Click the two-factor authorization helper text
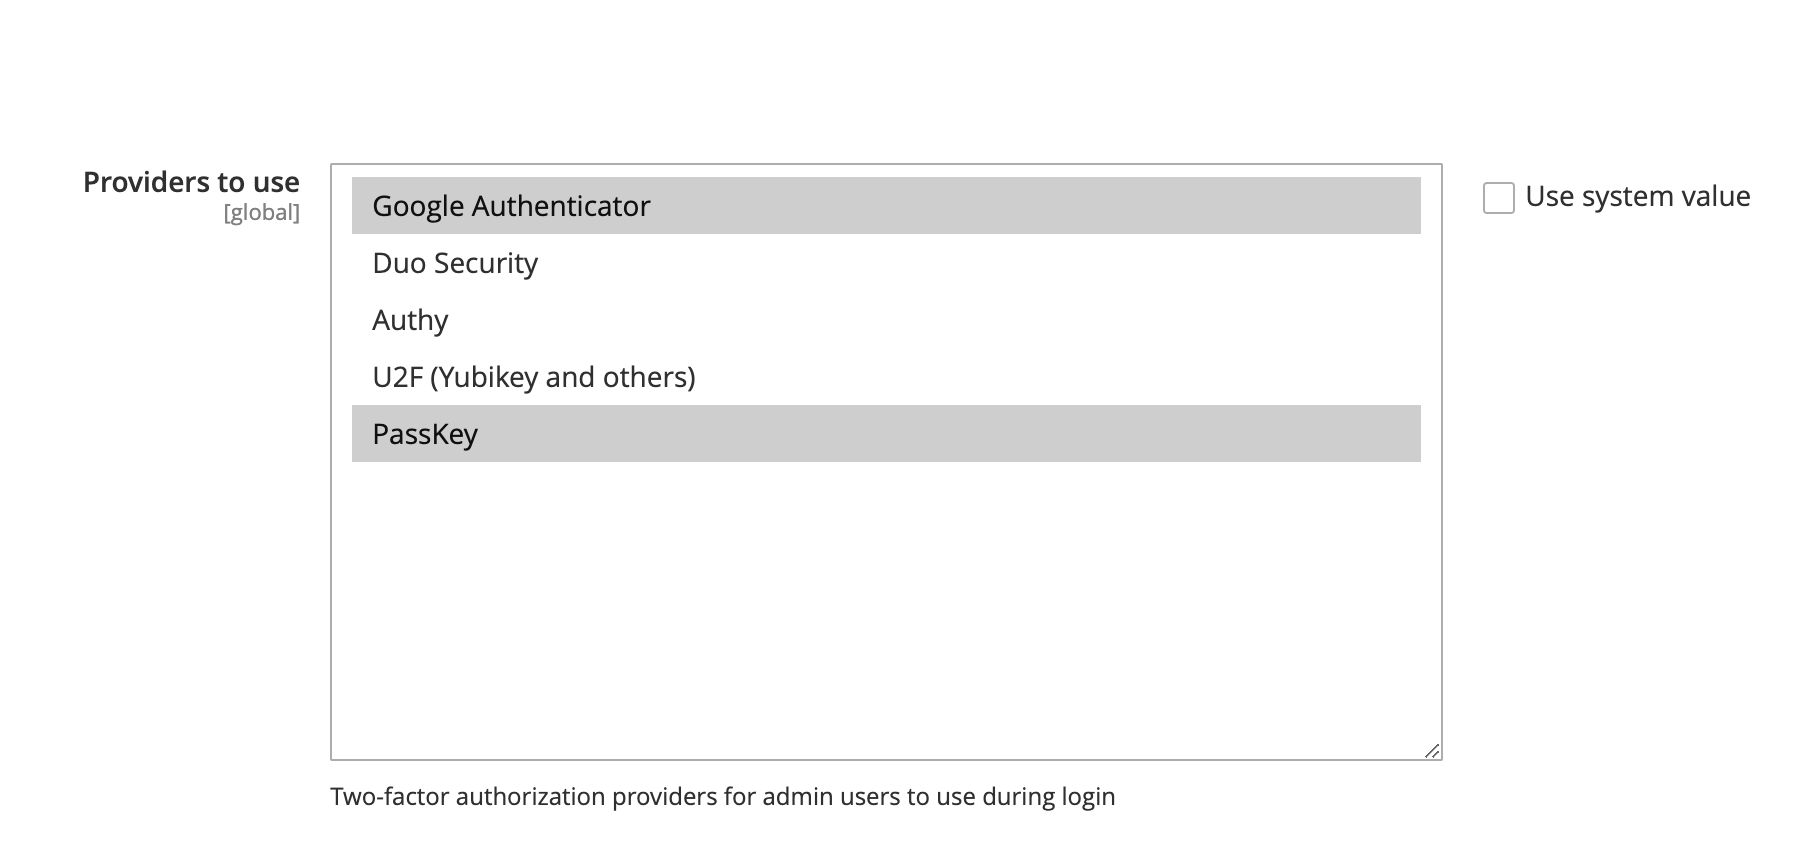The width and height of the screenshot is (1814, 854). (x=724, y=797)
